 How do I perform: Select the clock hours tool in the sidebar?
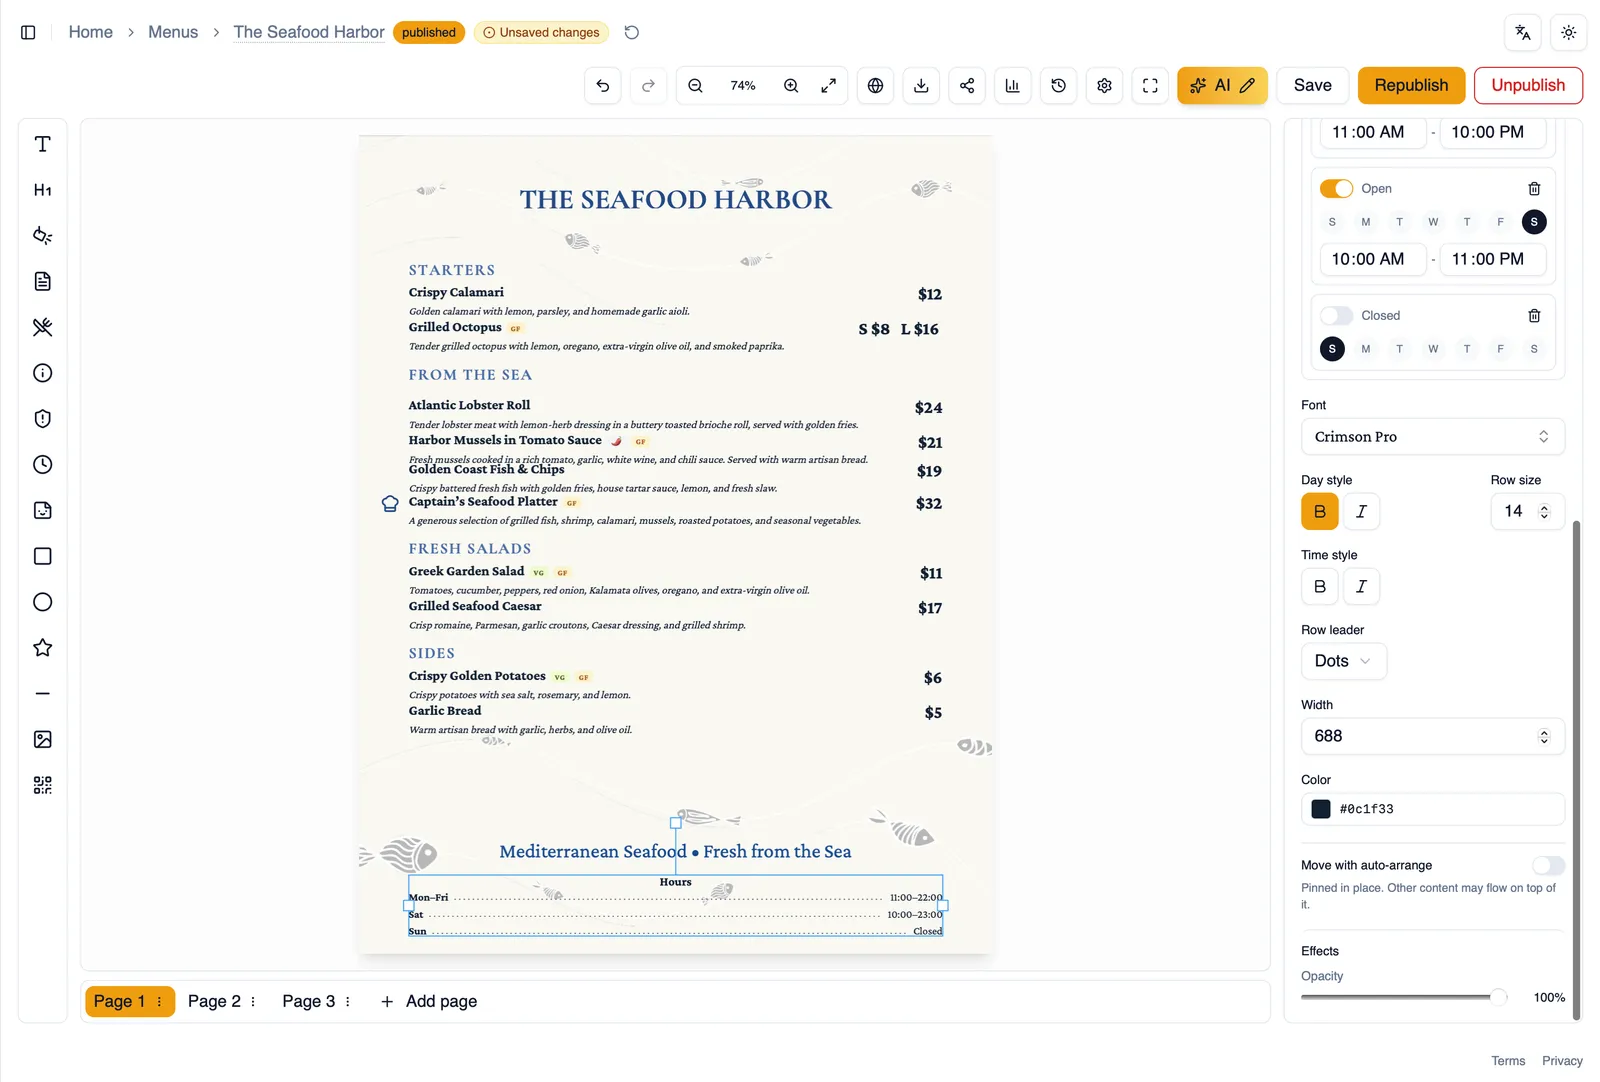pos(42,464)
